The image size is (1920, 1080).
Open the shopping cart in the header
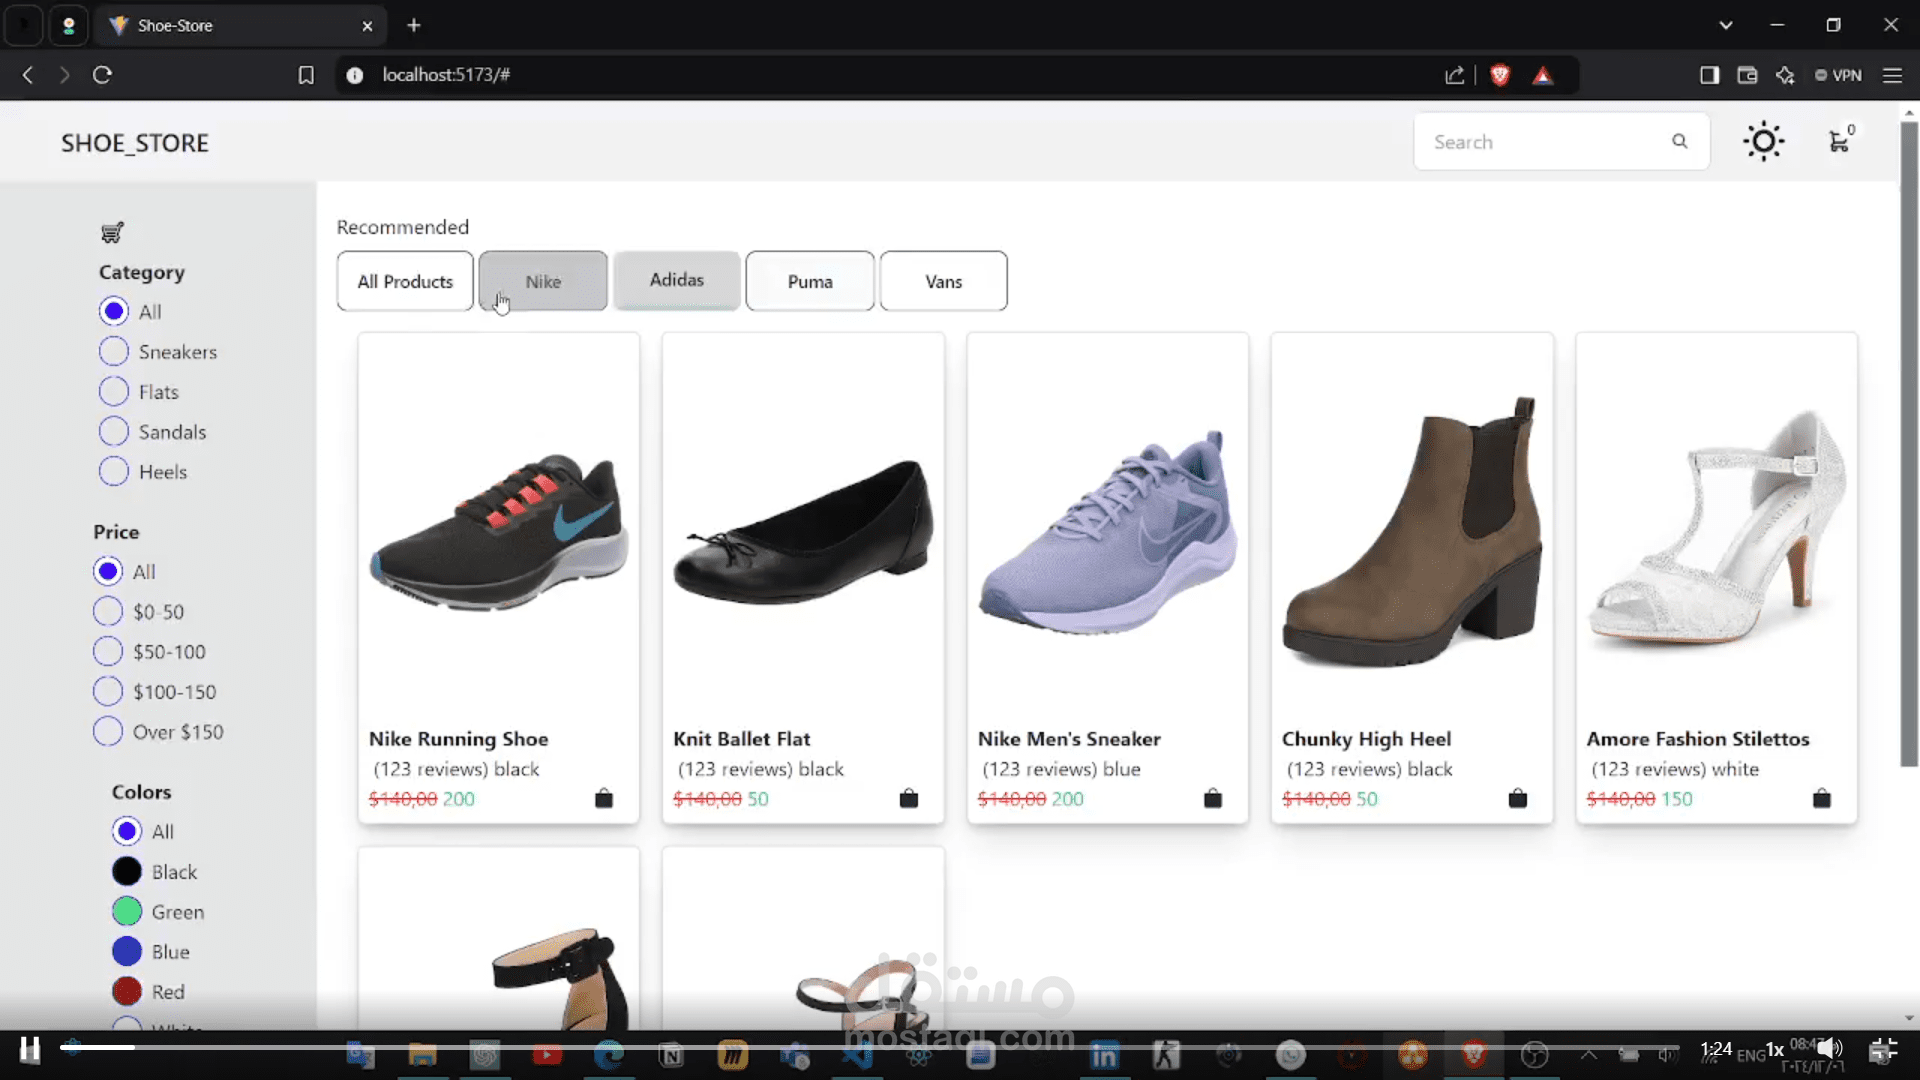(x=1840, y=141)
